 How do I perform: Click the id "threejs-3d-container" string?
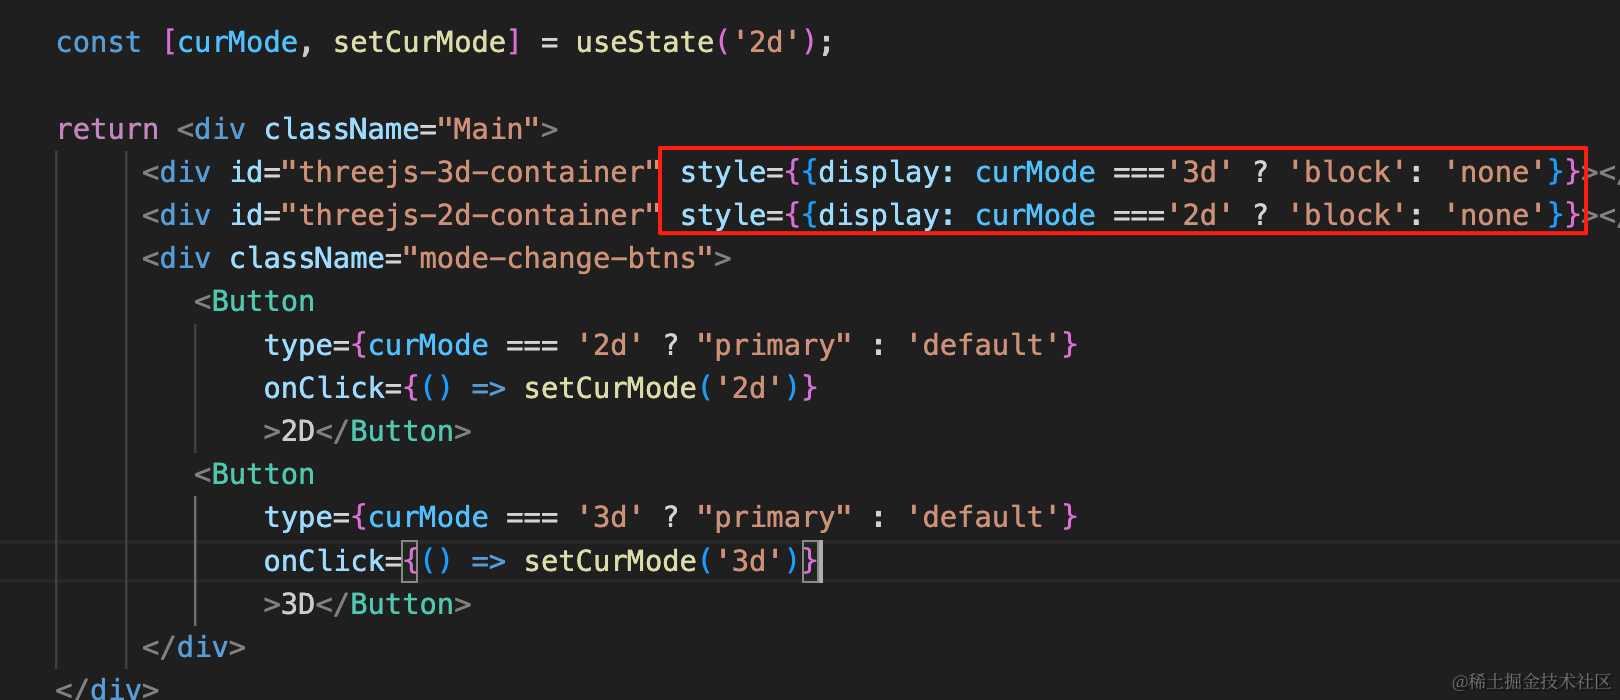coord(470,172)
